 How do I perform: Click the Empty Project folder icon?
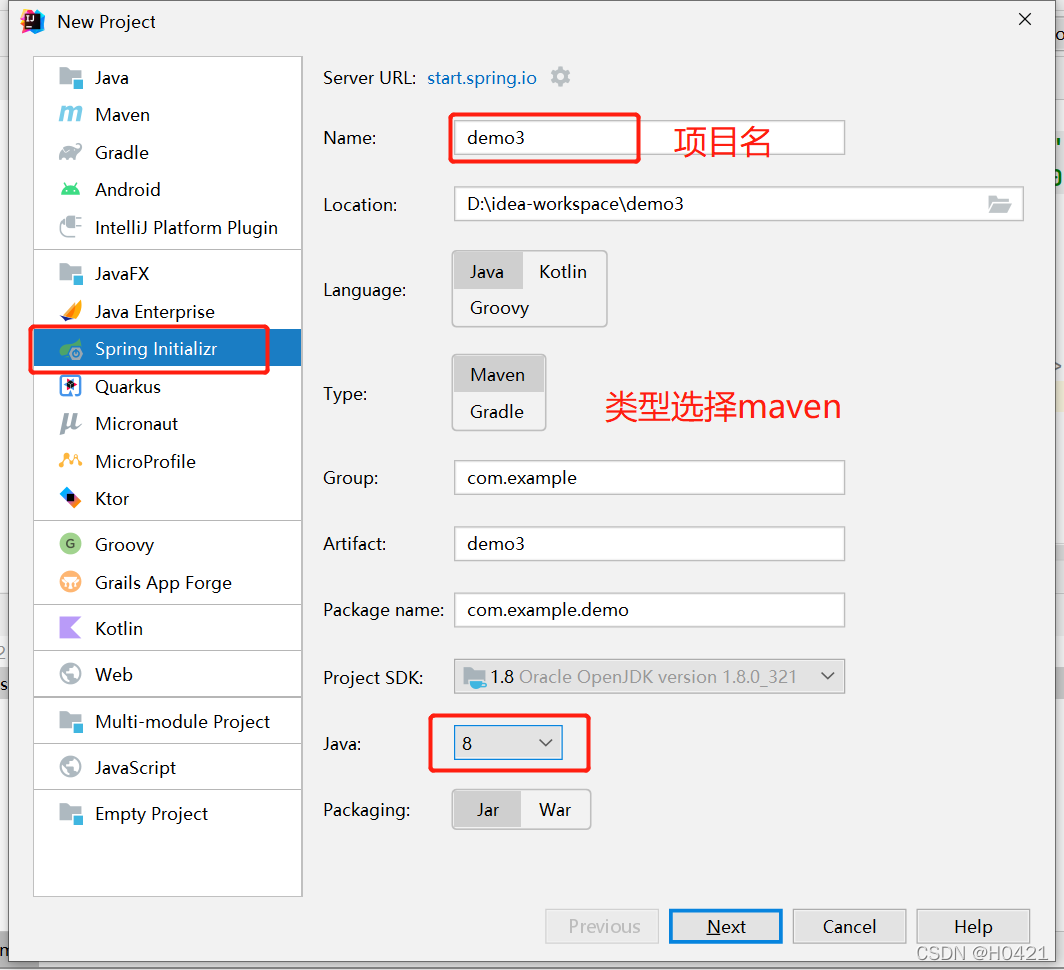pos(71,813)
